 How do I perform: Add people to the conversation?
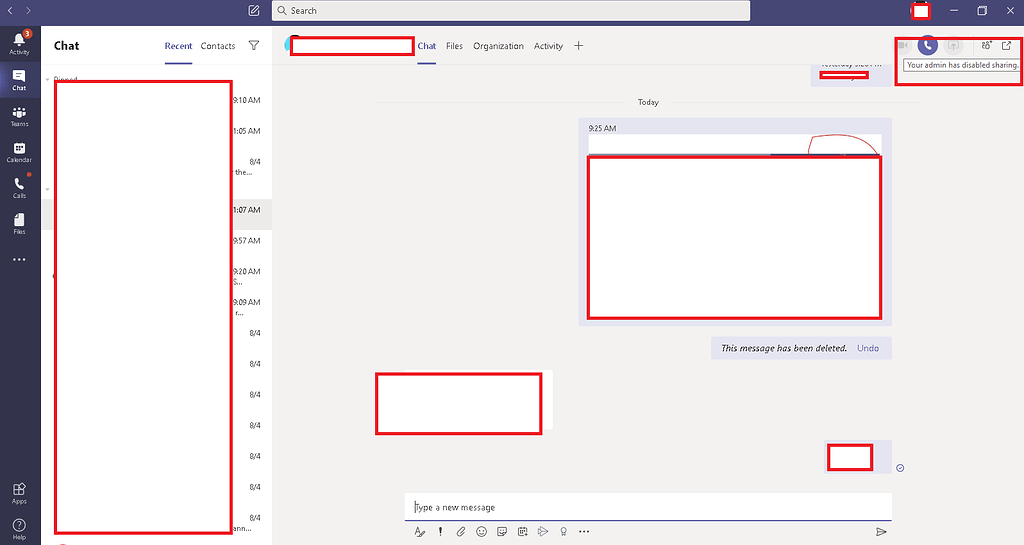click(987, 45)
